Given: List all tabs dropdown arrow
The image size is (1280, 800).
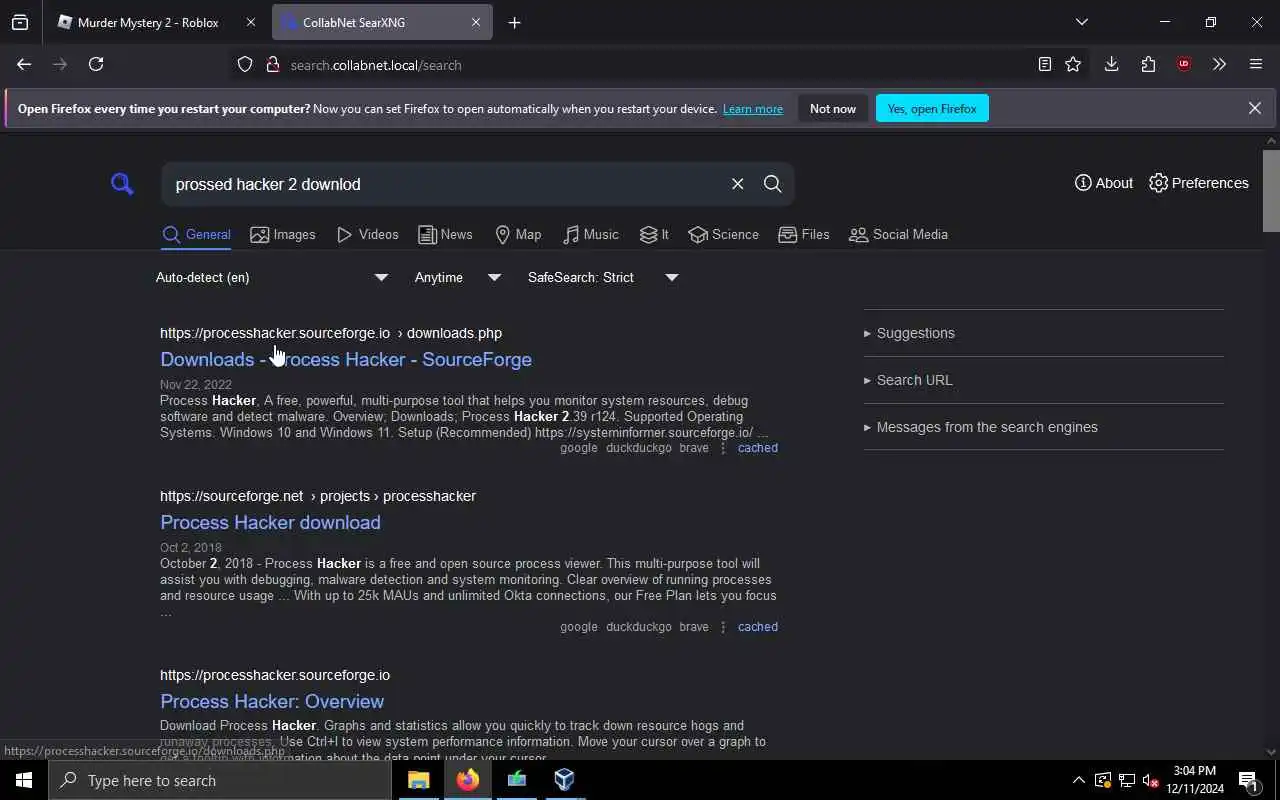Looking at the screenshot, I should click(1081, 22).
